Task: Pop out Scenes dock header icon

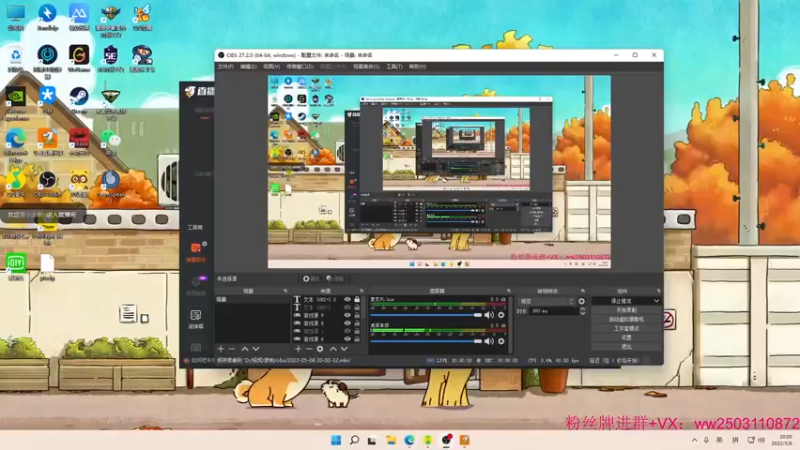Action: (x=285, y=291)
